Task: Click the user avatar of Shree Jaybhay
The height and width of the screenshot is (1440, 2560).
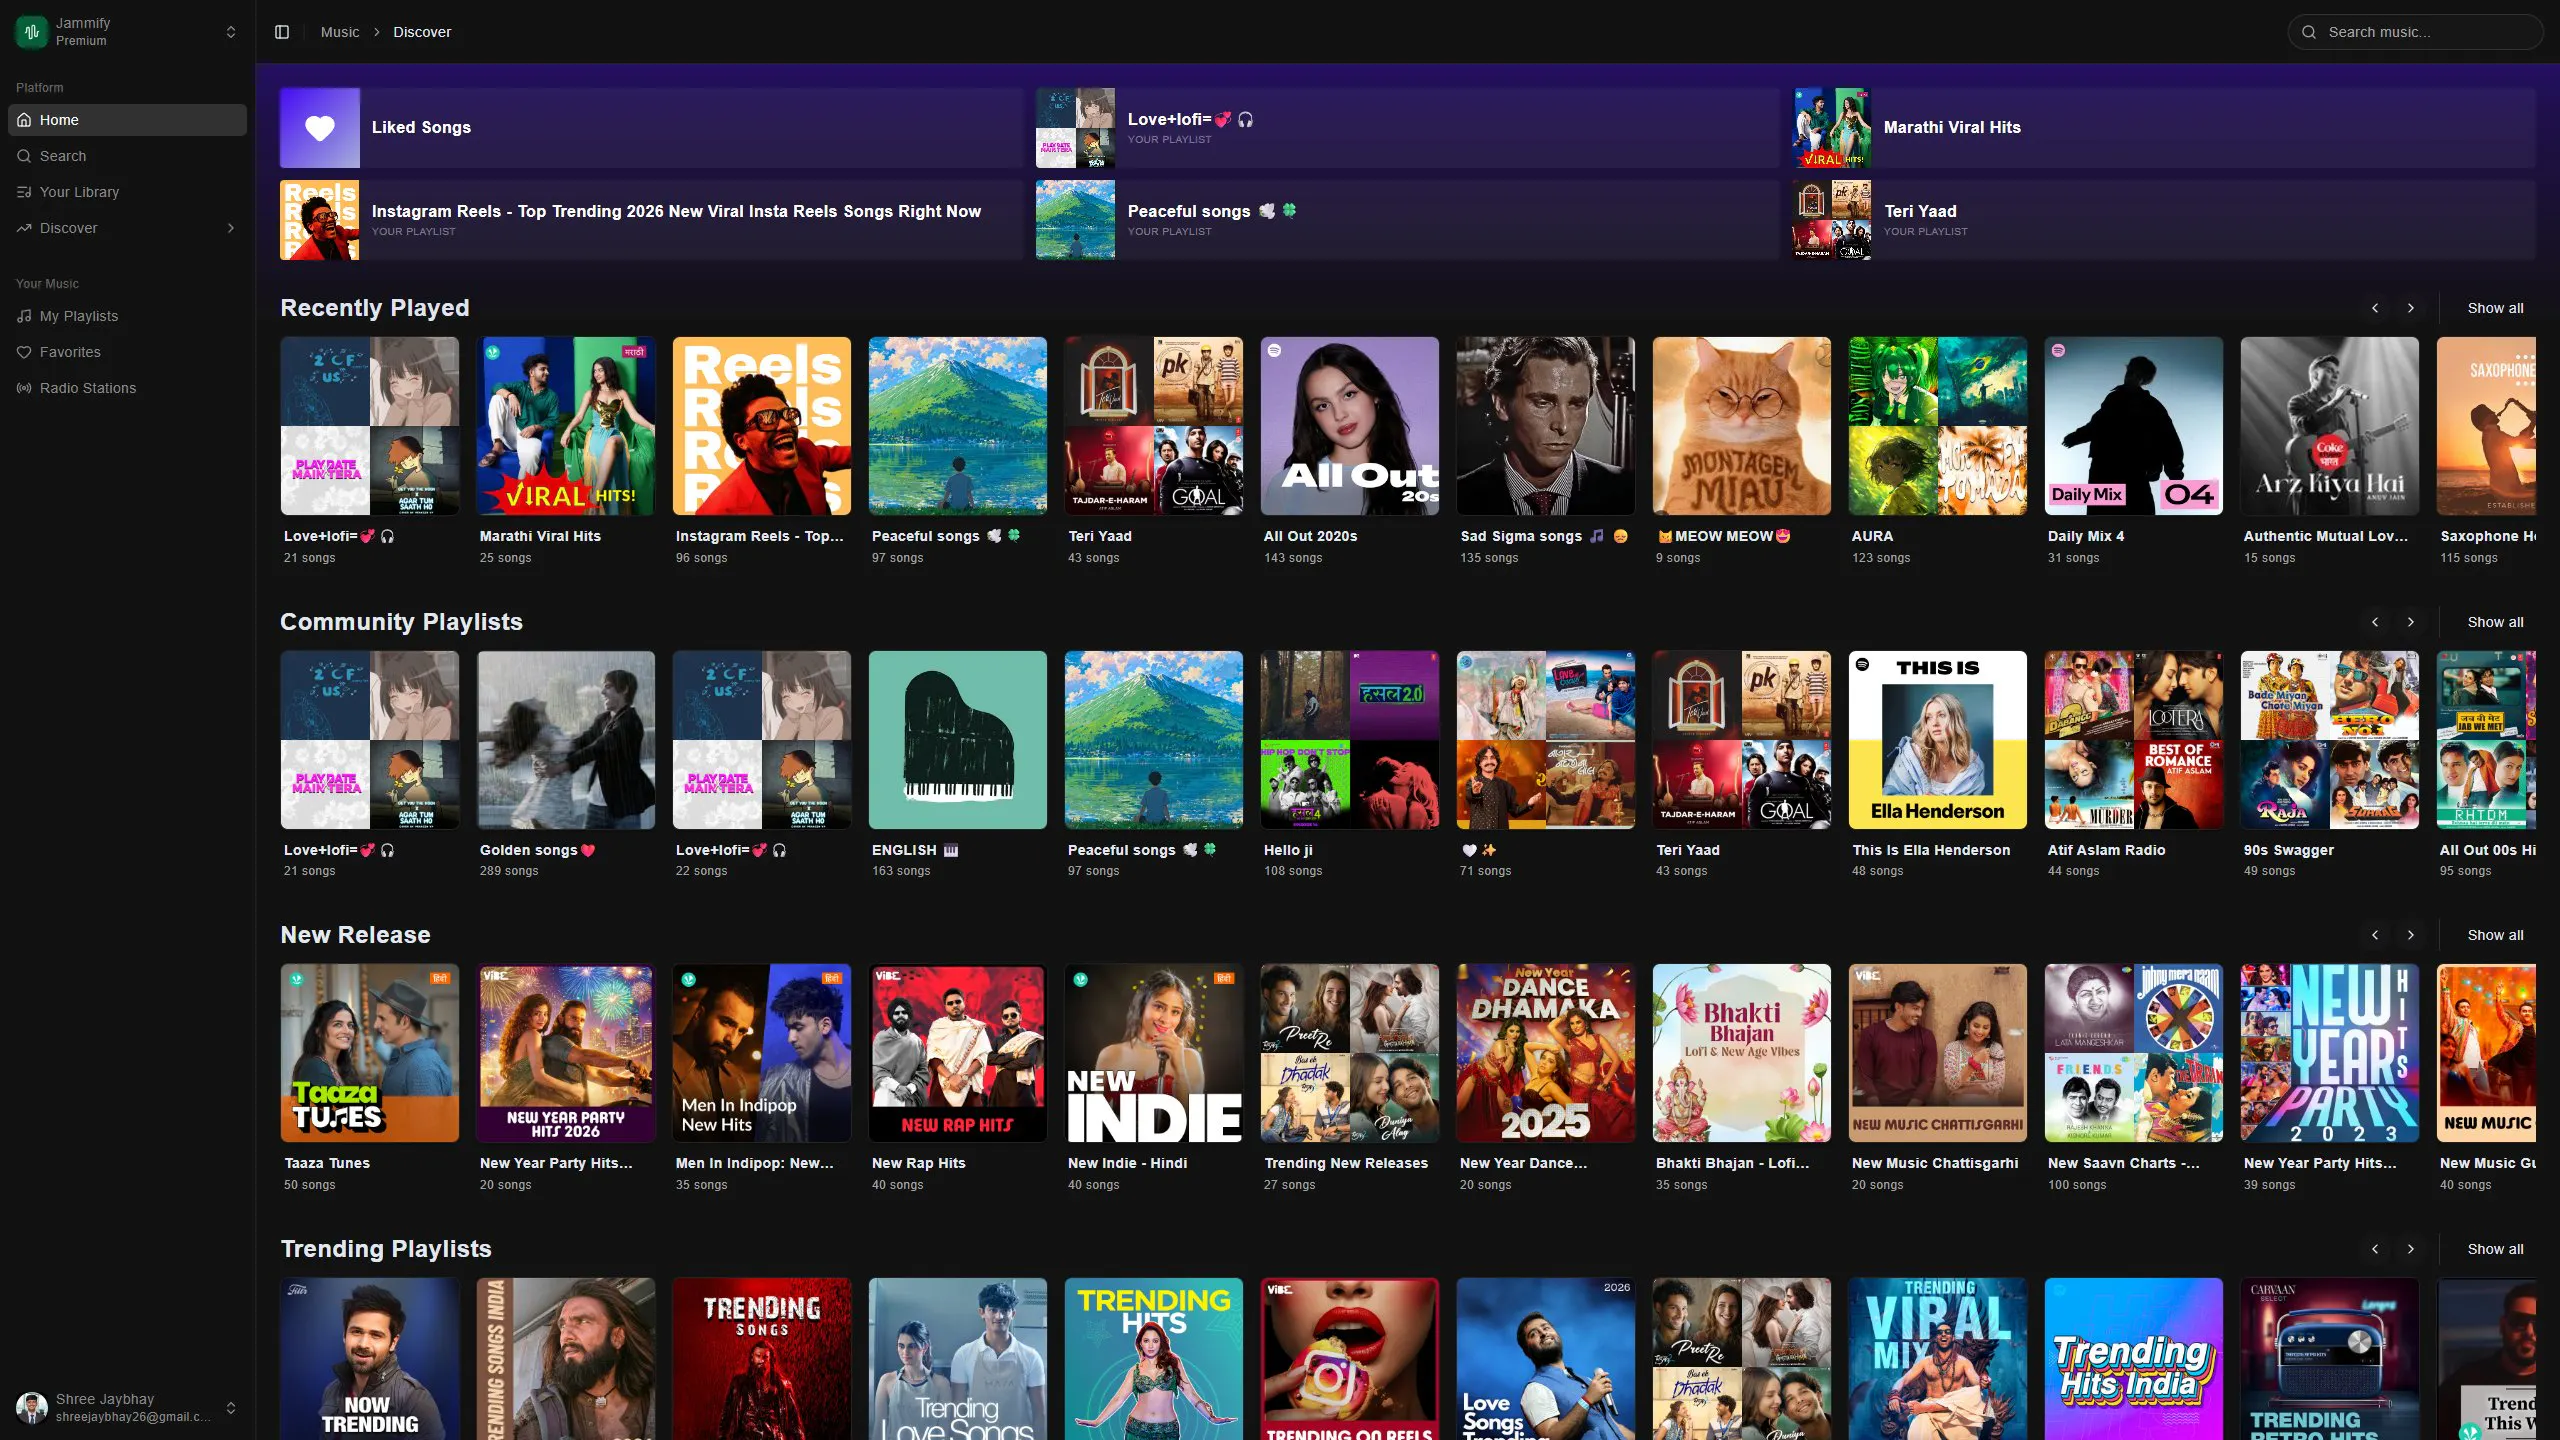Action: 32,1408
